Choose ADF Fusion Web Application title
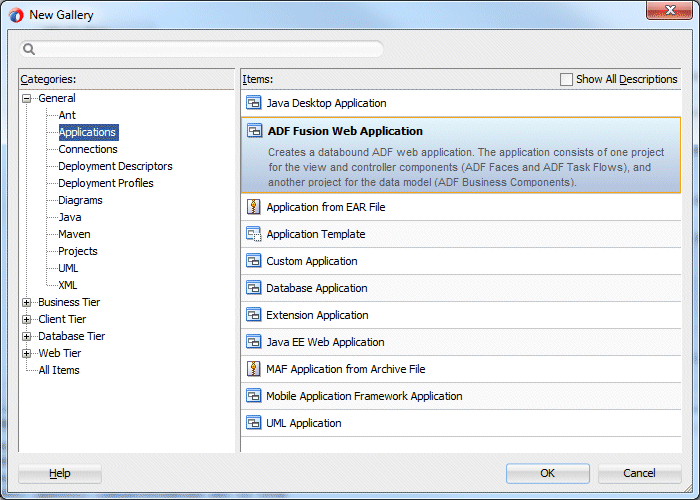Viewport: 700px width, 500px height. pyautogui.click(x=345, y=131)
